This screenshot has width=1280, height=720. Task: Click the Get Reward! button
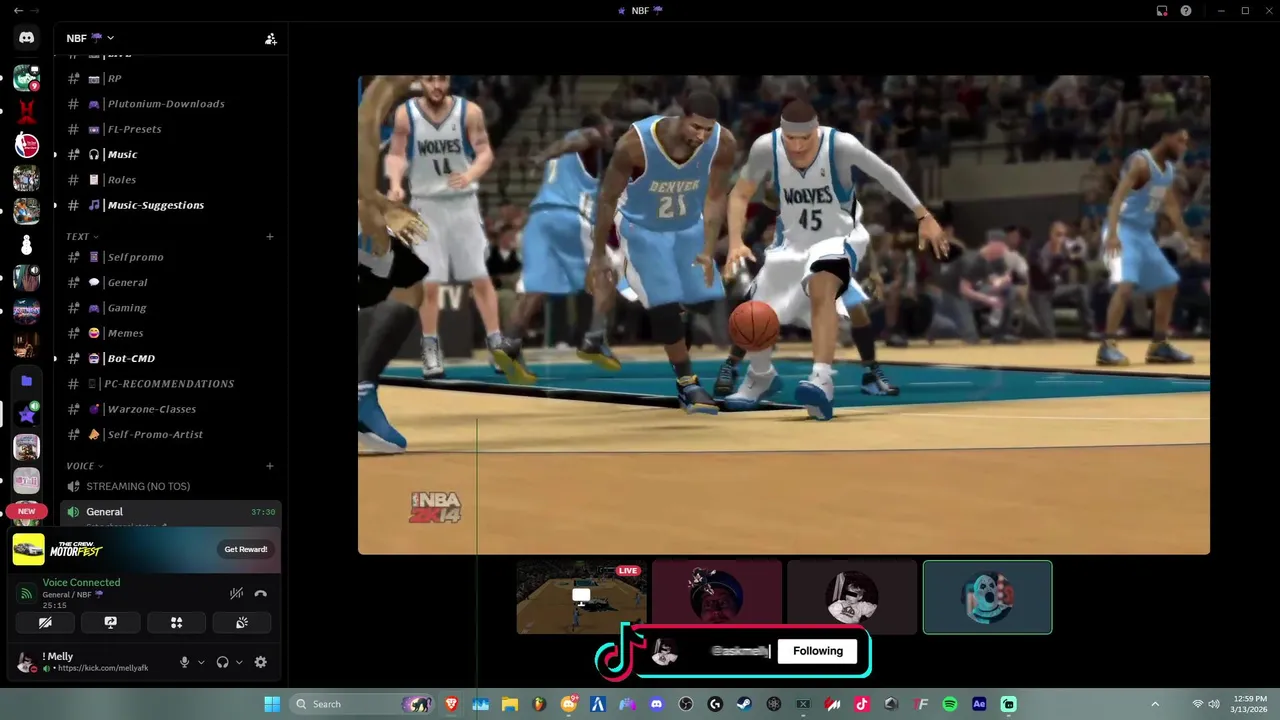click(246, 549)
